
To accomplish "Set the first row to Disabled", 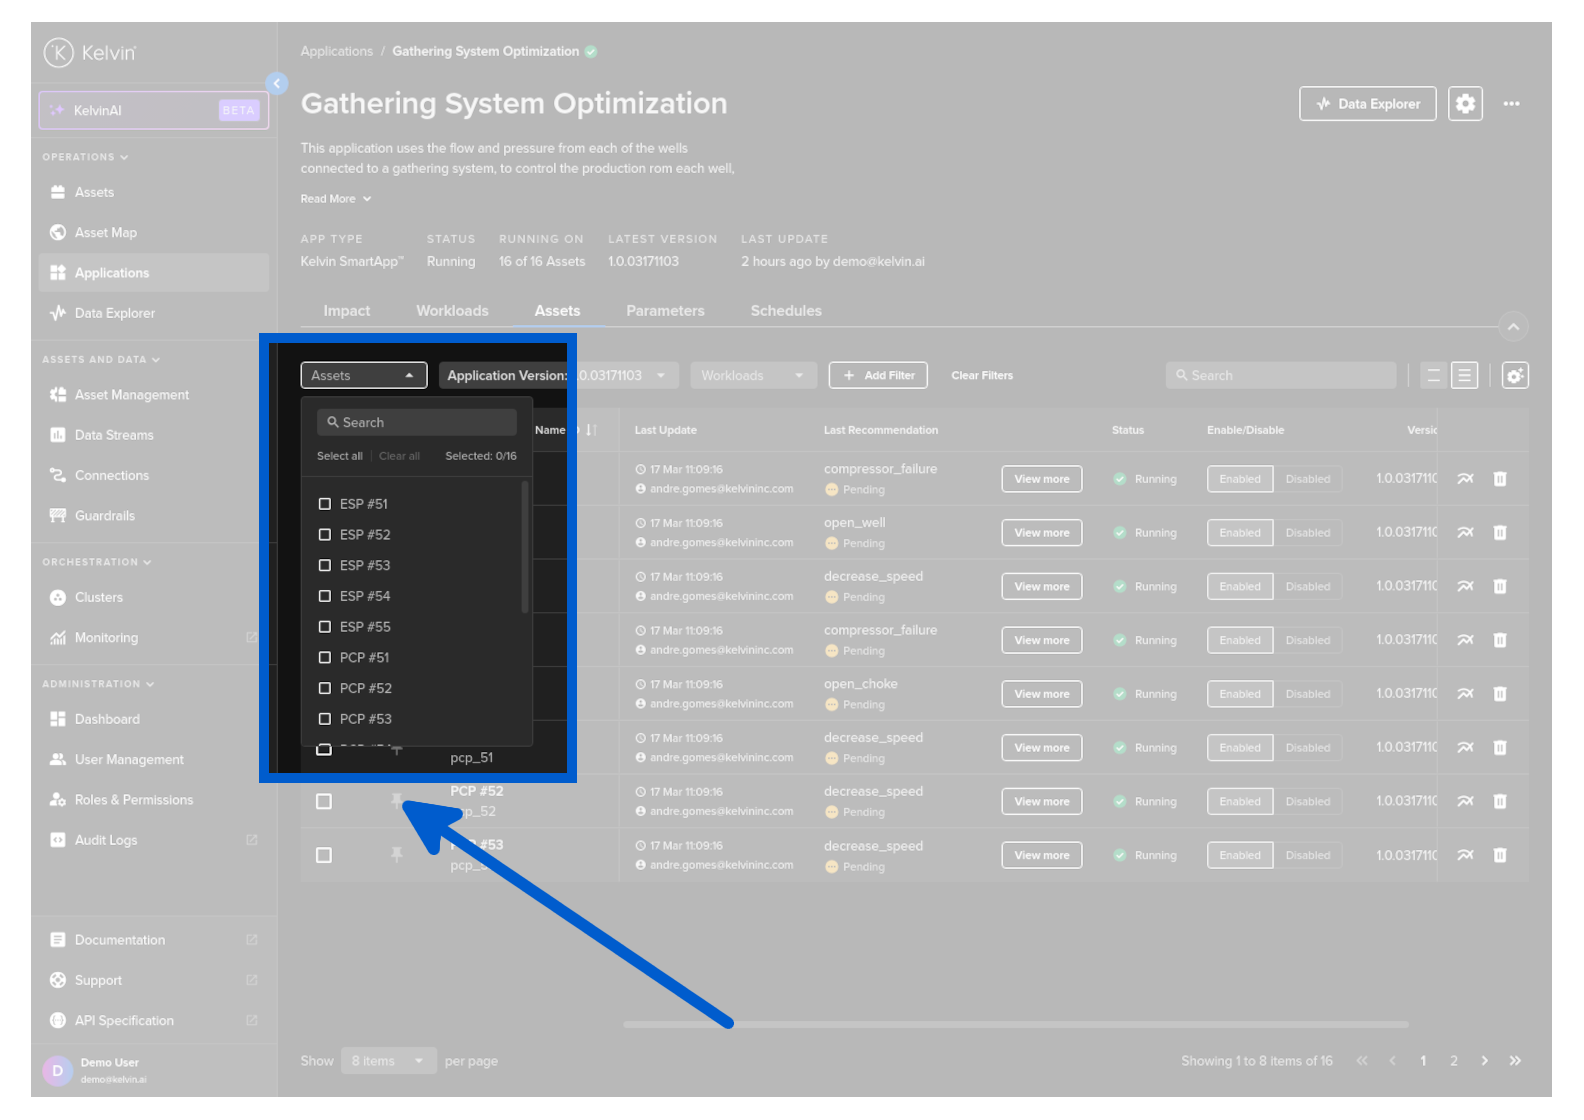I will (x=1307, y=479).
